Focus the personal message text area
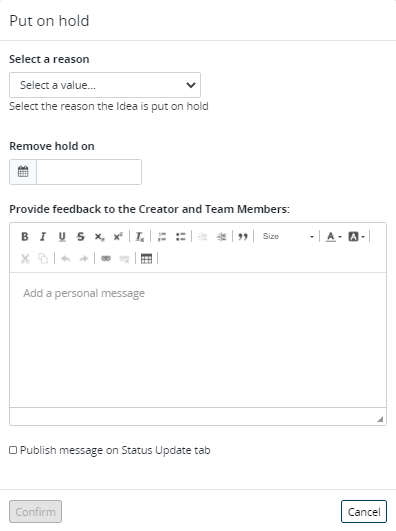This screenshot has height=531, width=396. 198,340
